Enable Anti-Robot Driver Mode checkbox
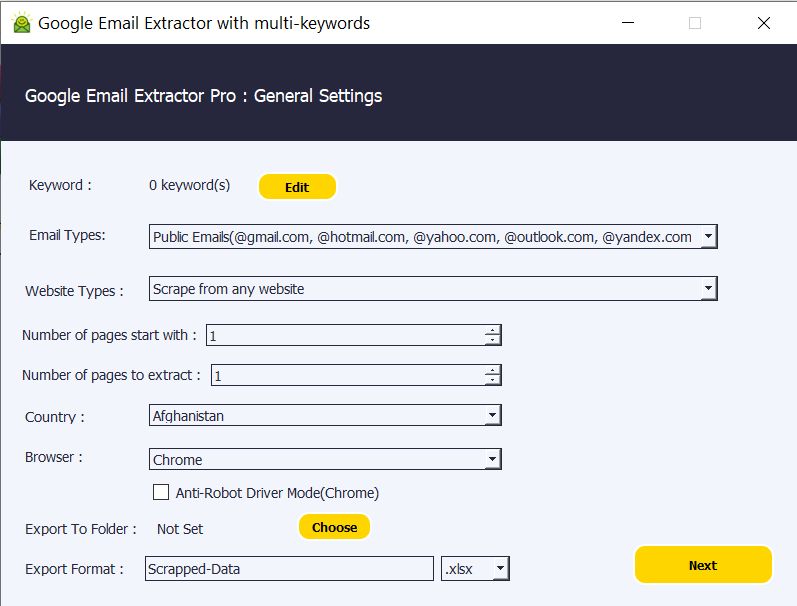Image resolution: width=797 pixels, height=606 pixels. click(161, 492)
